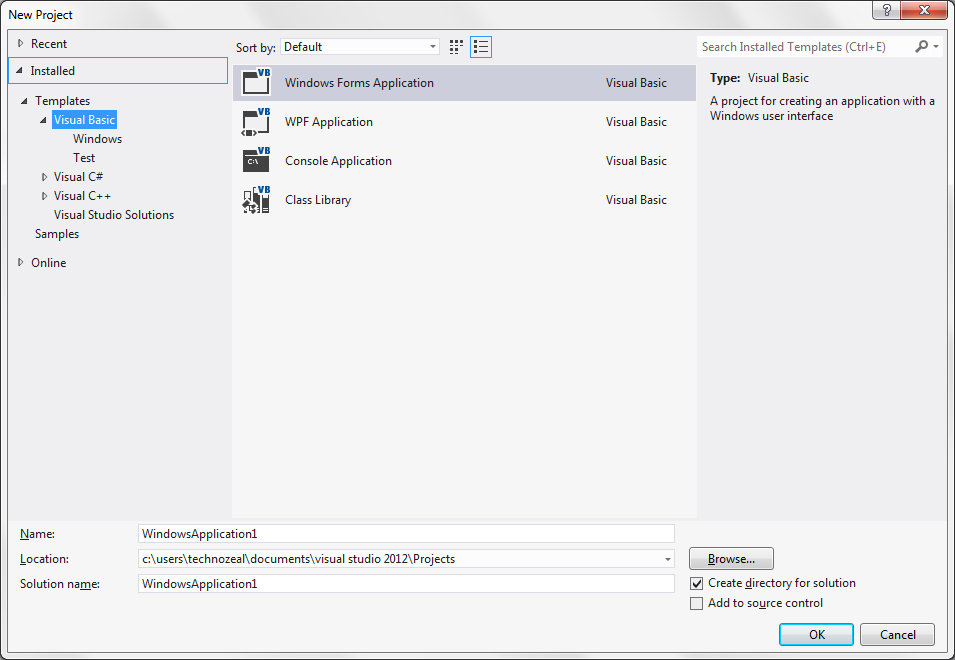Viewport: 955px width, 660px height.
Task: Select the Console Application template icon
Action: pos(256,160)
